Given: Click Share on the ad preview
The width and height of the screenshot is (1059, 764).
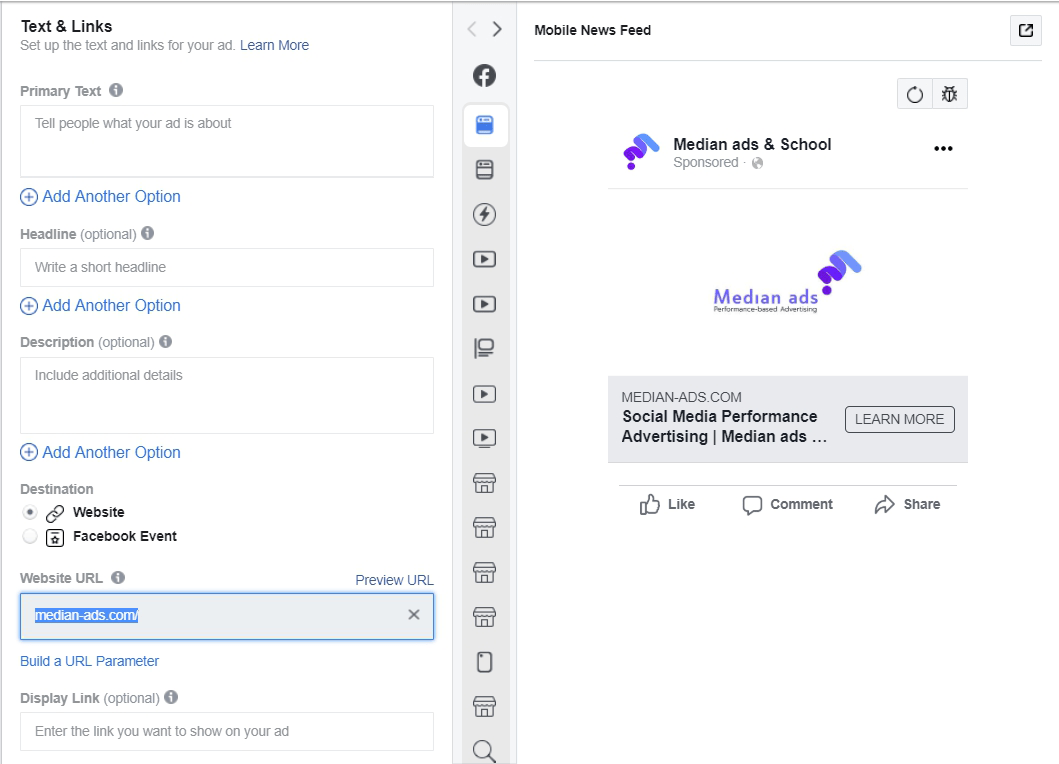Looking at the screenshot, I should coord(907,505).
